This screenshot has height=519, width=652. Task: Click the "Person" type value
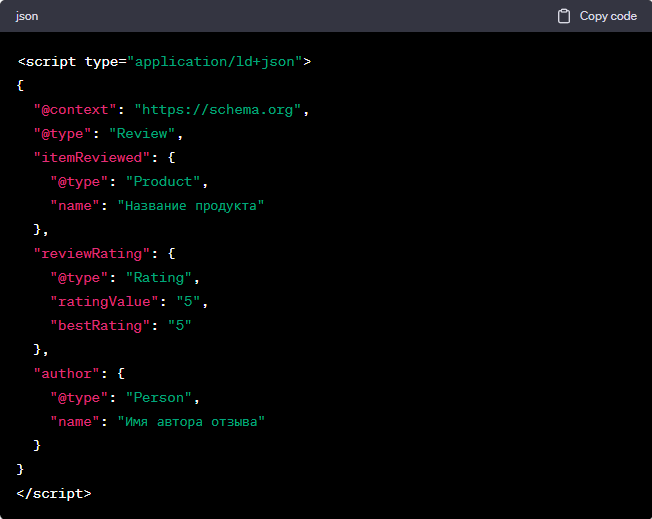[x=158, y=398]
